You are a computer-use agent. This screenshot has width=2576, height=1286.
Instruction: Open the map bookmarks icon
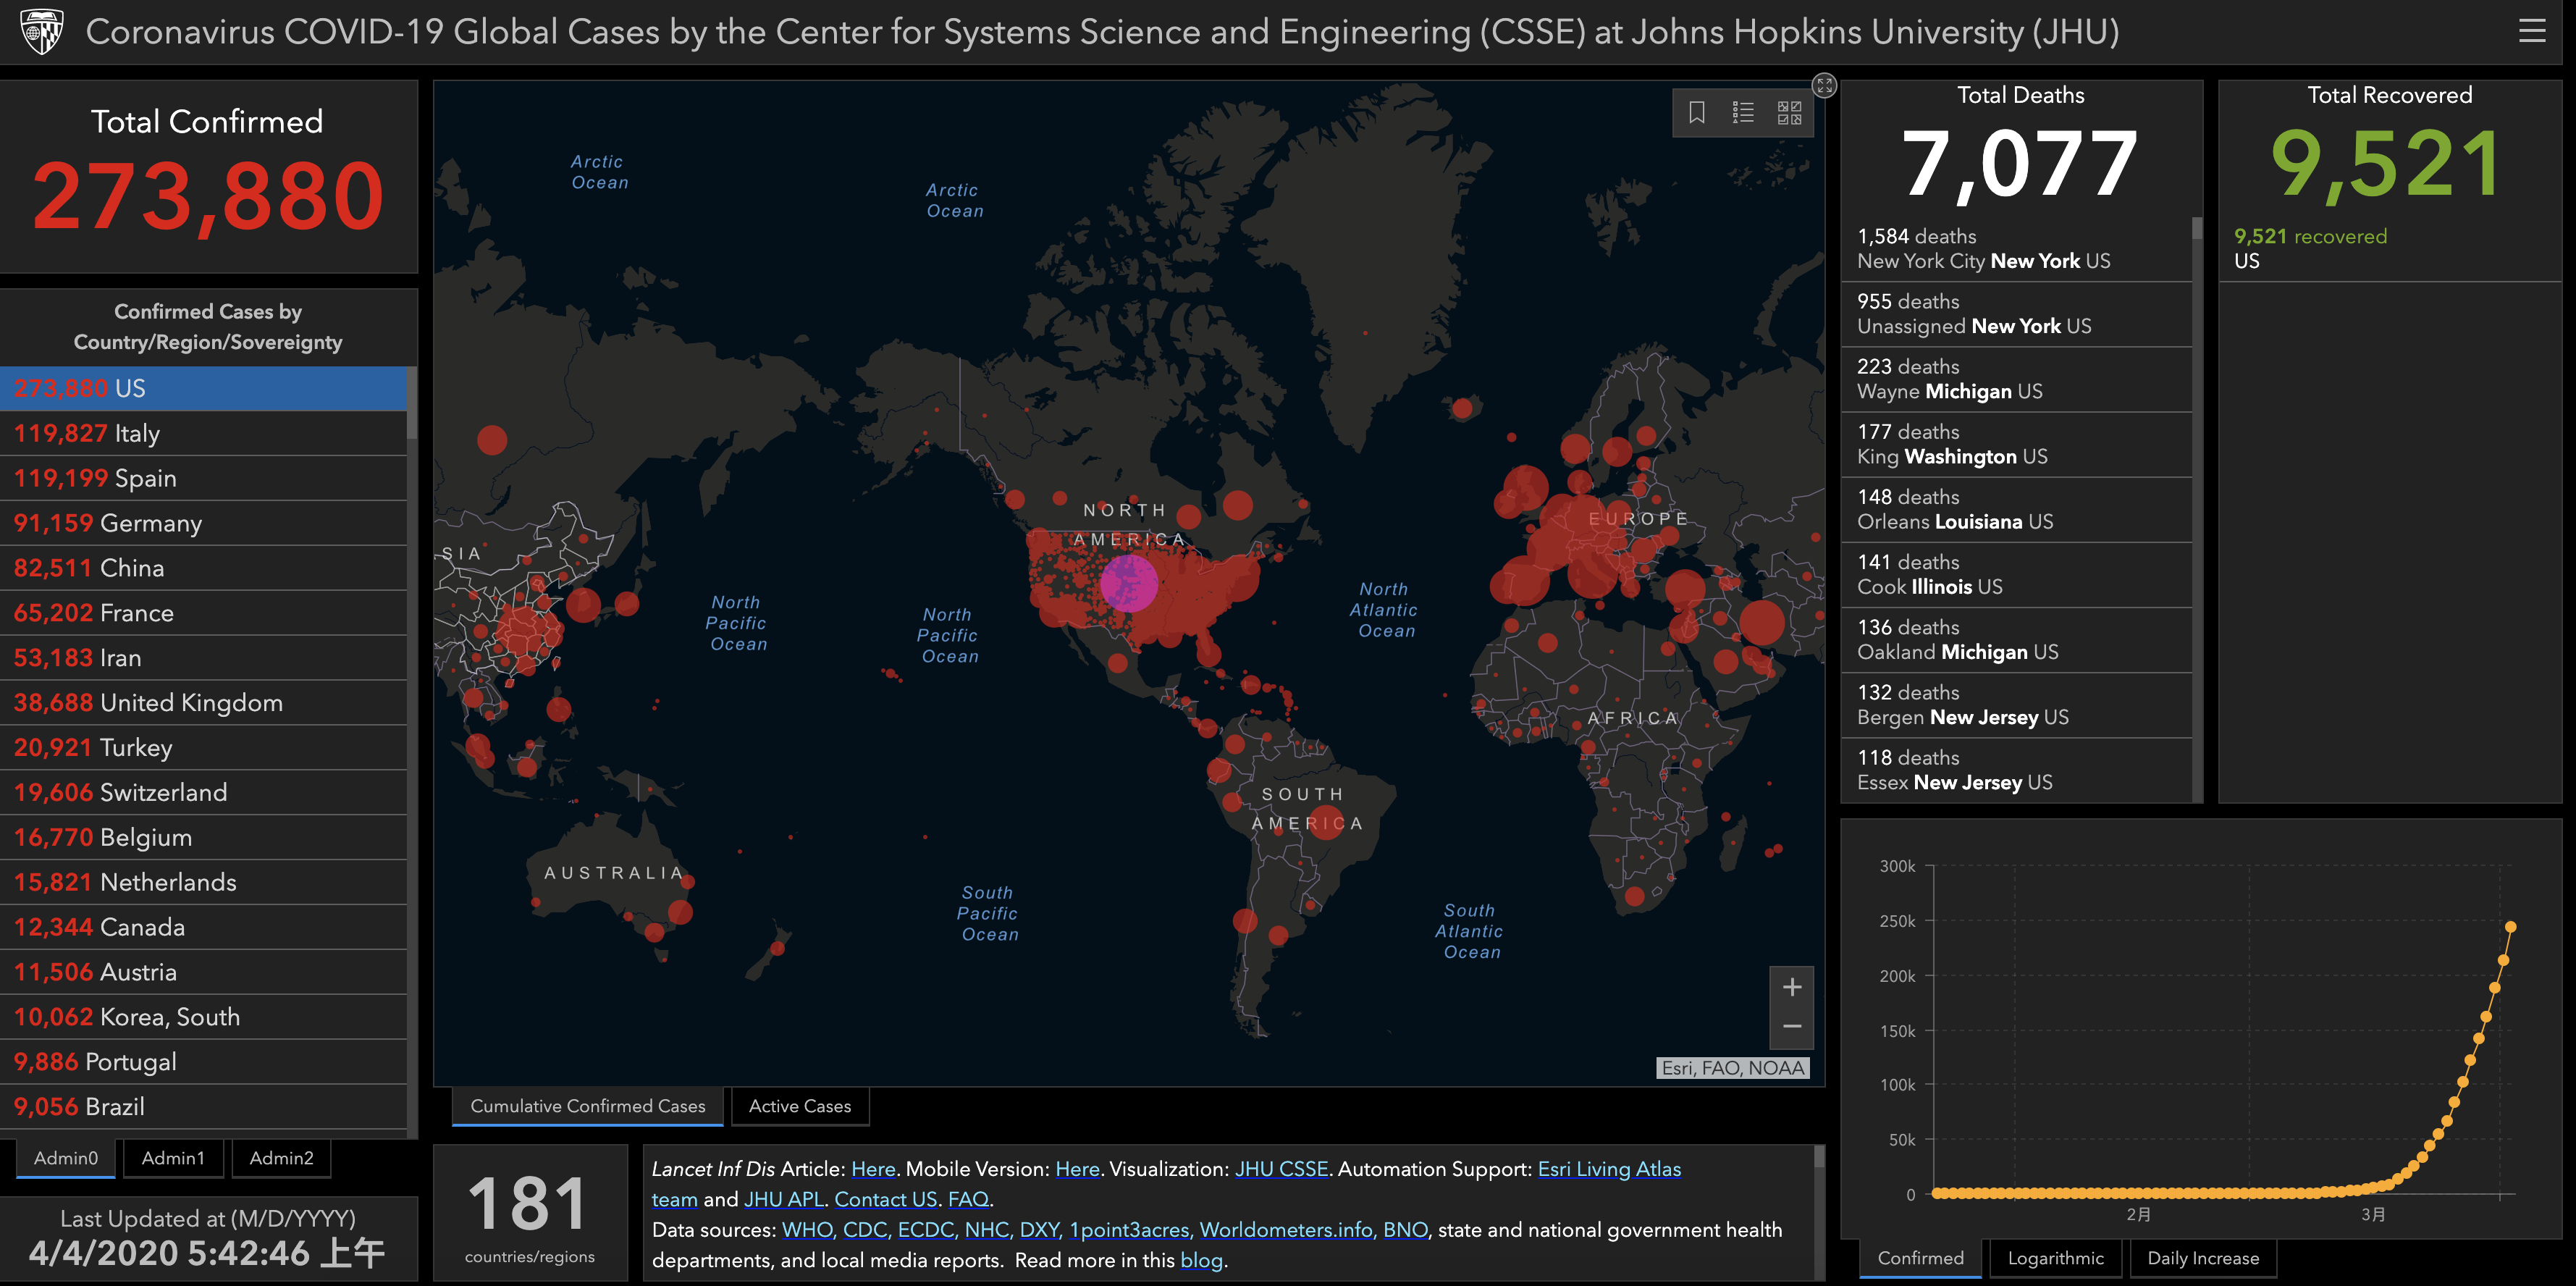coord(1696,112)
